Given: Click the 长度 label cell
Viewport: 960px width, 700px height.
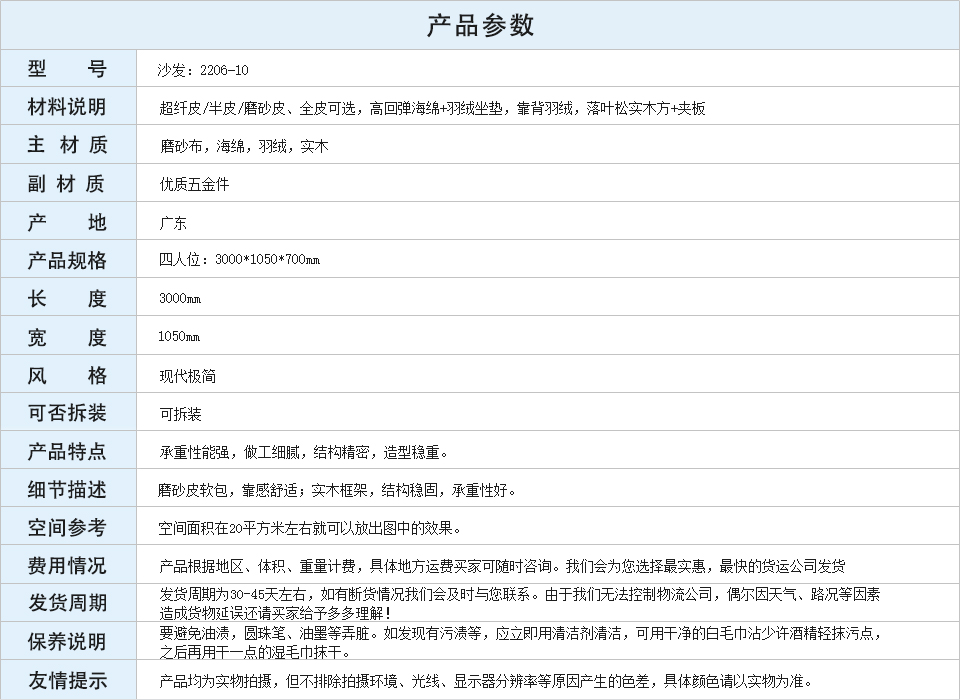Looking at the screenshot, I should 68,297.
